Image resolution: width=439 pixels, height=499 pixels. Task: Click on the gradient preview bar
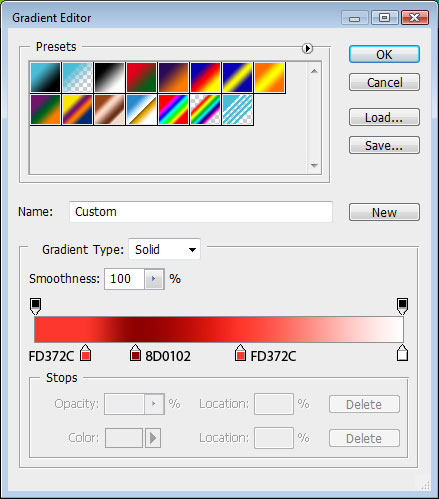219,329
